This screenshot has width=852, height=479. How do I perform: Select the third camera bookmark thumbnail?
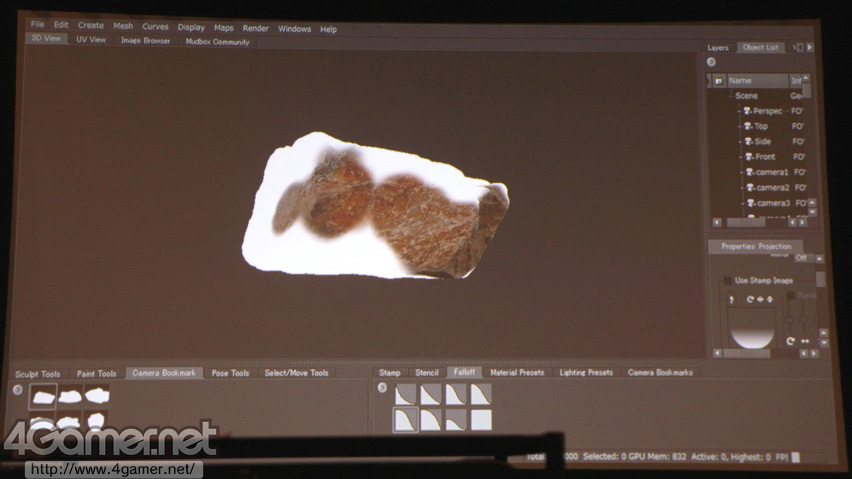[x=97, y=395]
